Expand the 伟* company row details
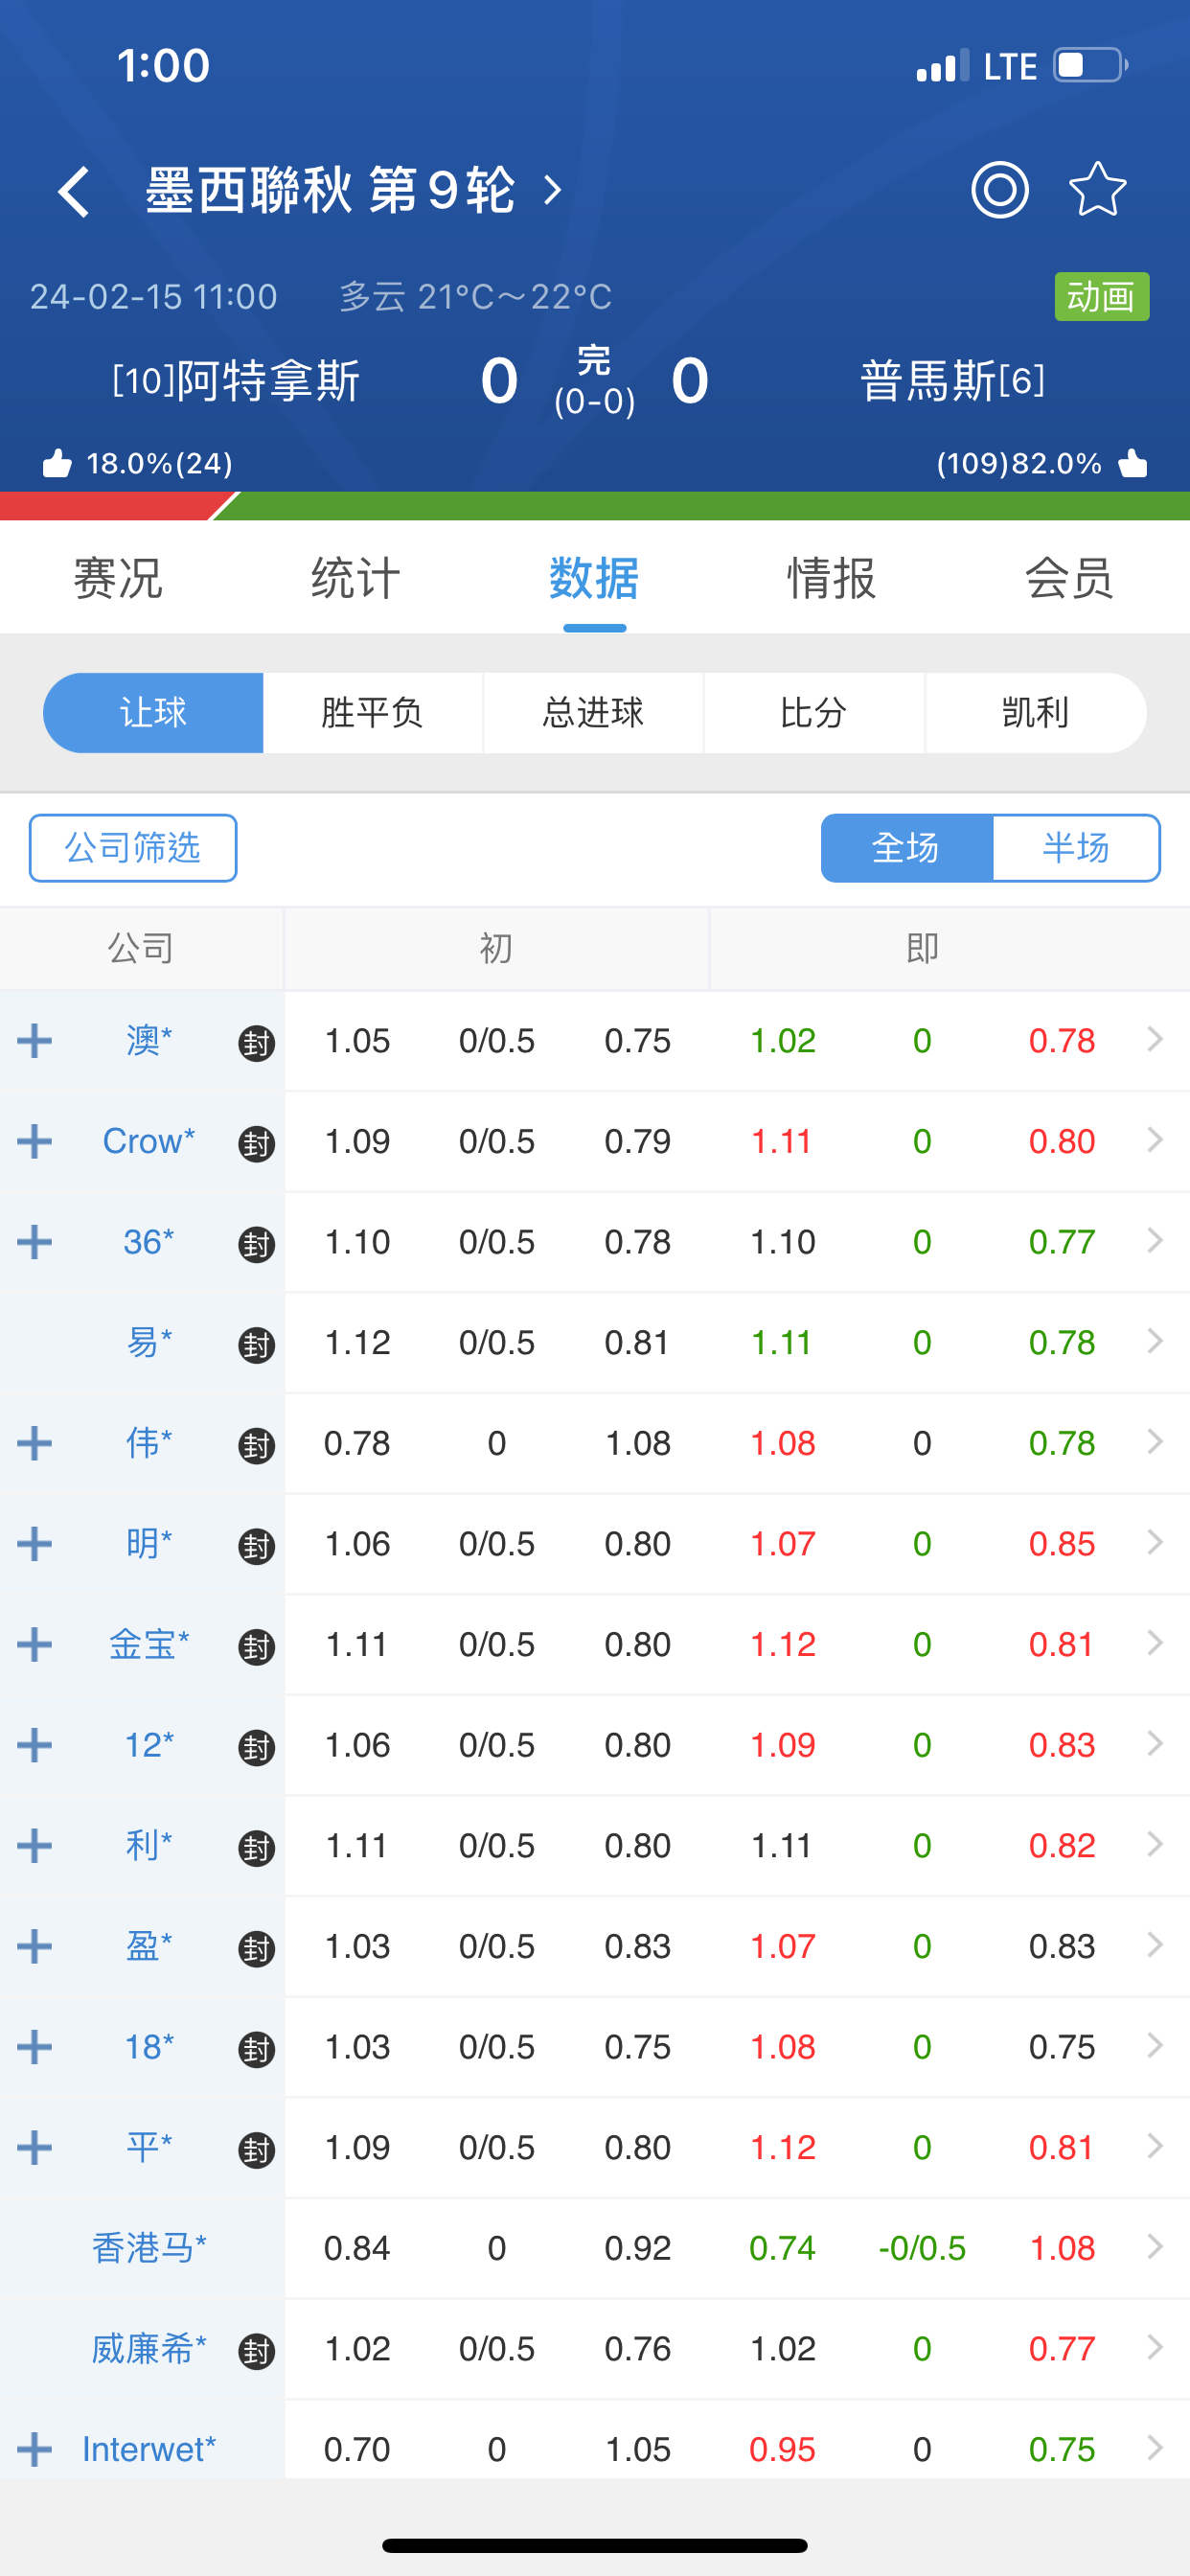 tap(35, 1443)
